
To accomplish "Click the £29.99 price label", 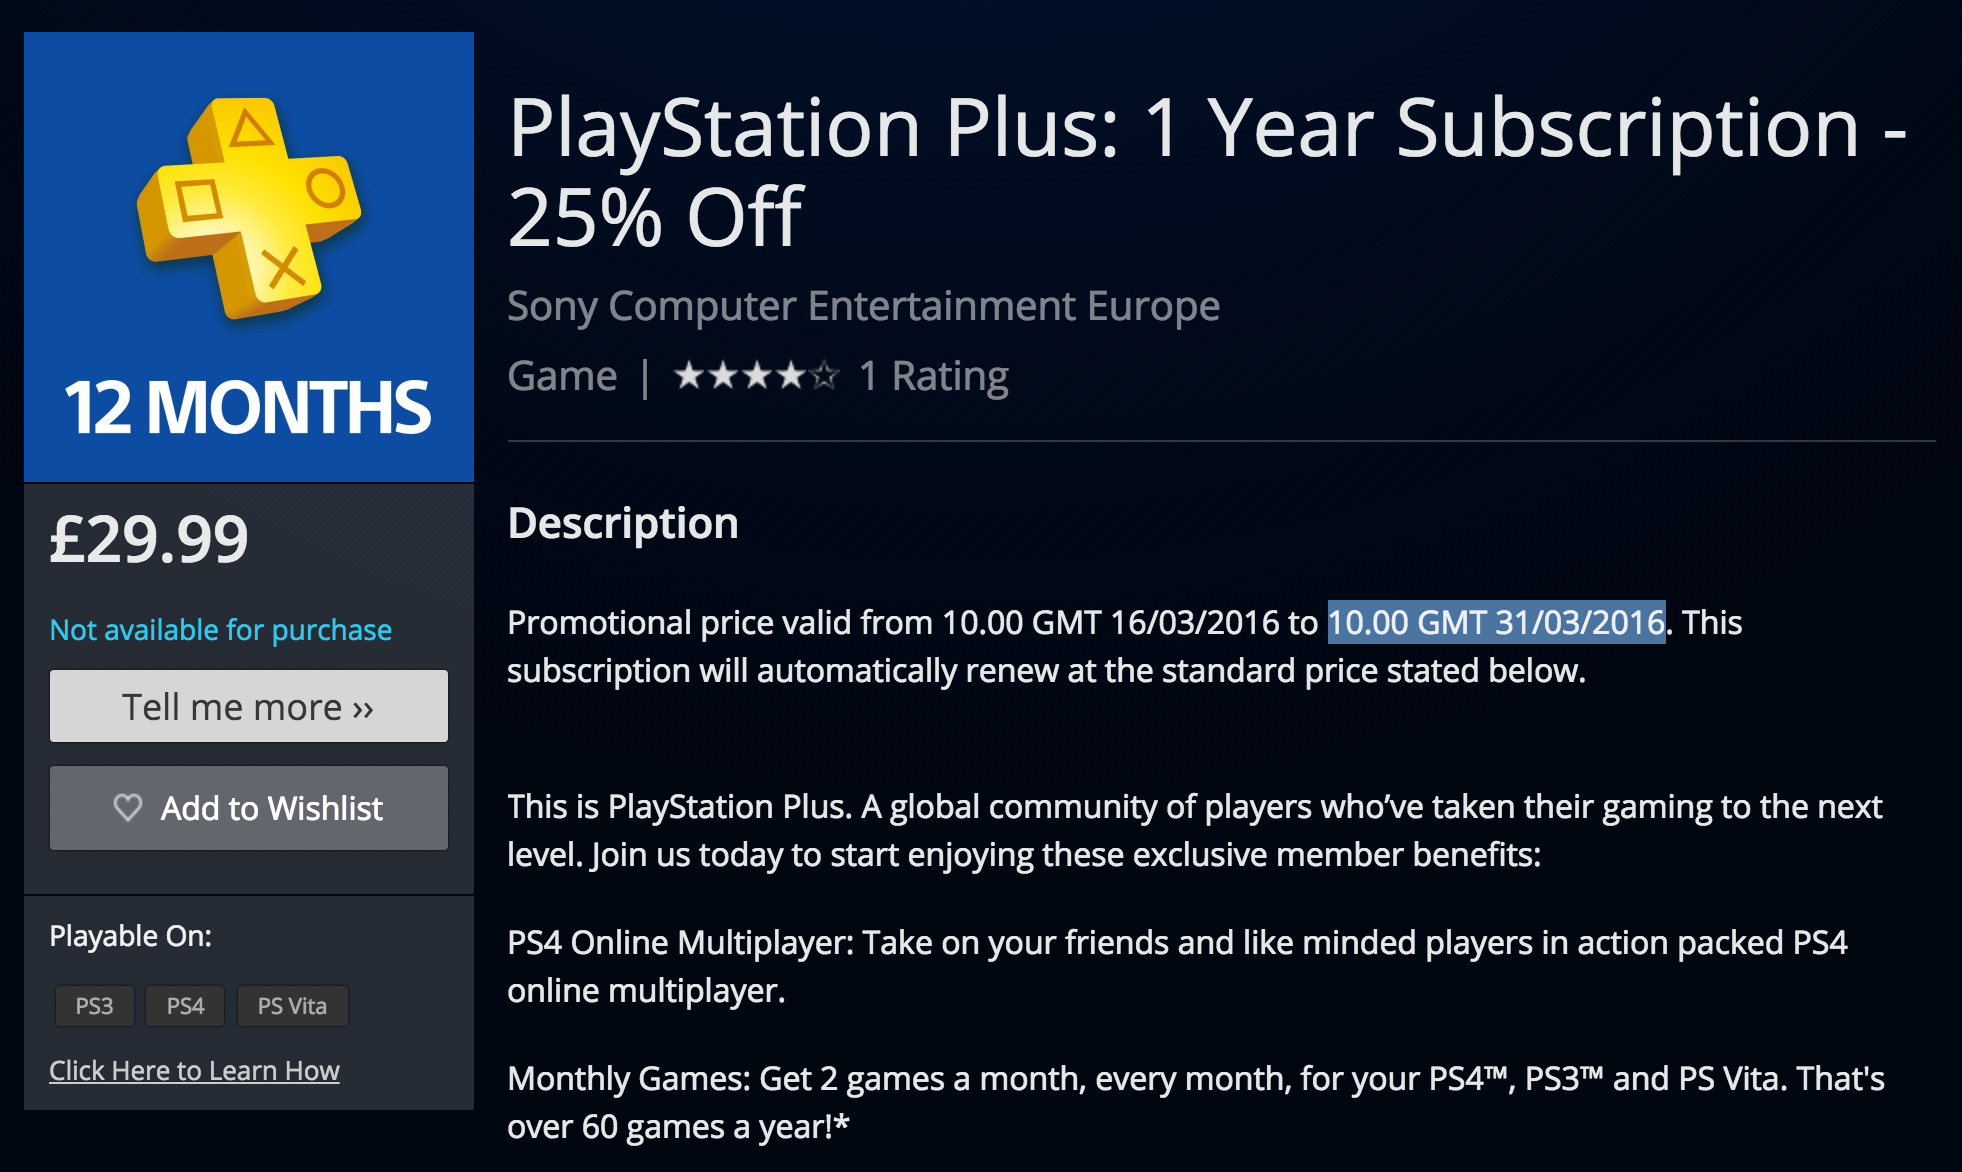I will click(149, 539).
